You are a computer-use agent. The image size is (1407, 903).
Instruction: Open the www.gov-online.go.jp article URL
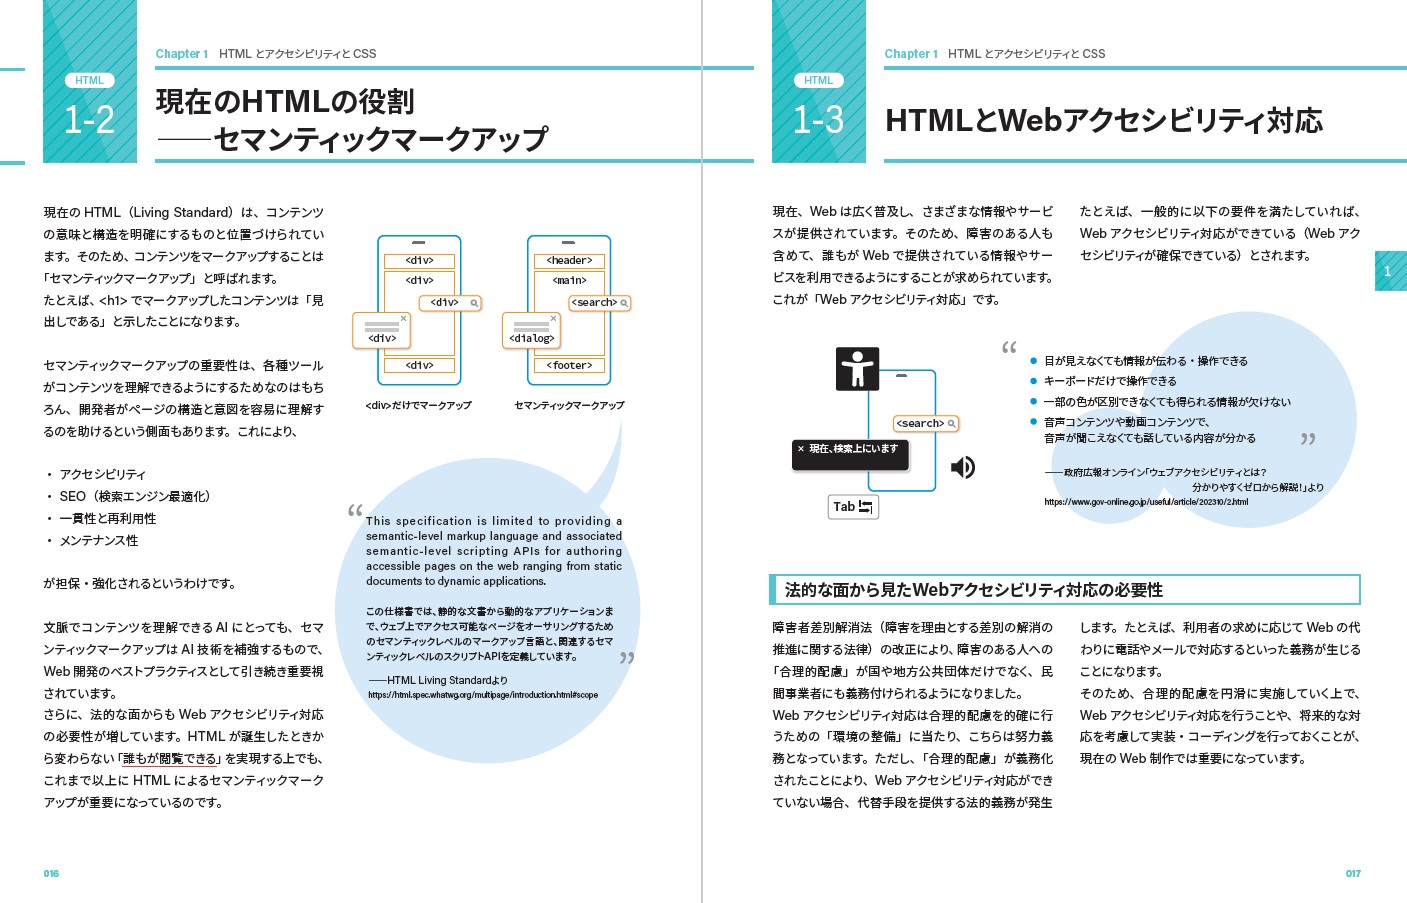1146,502
